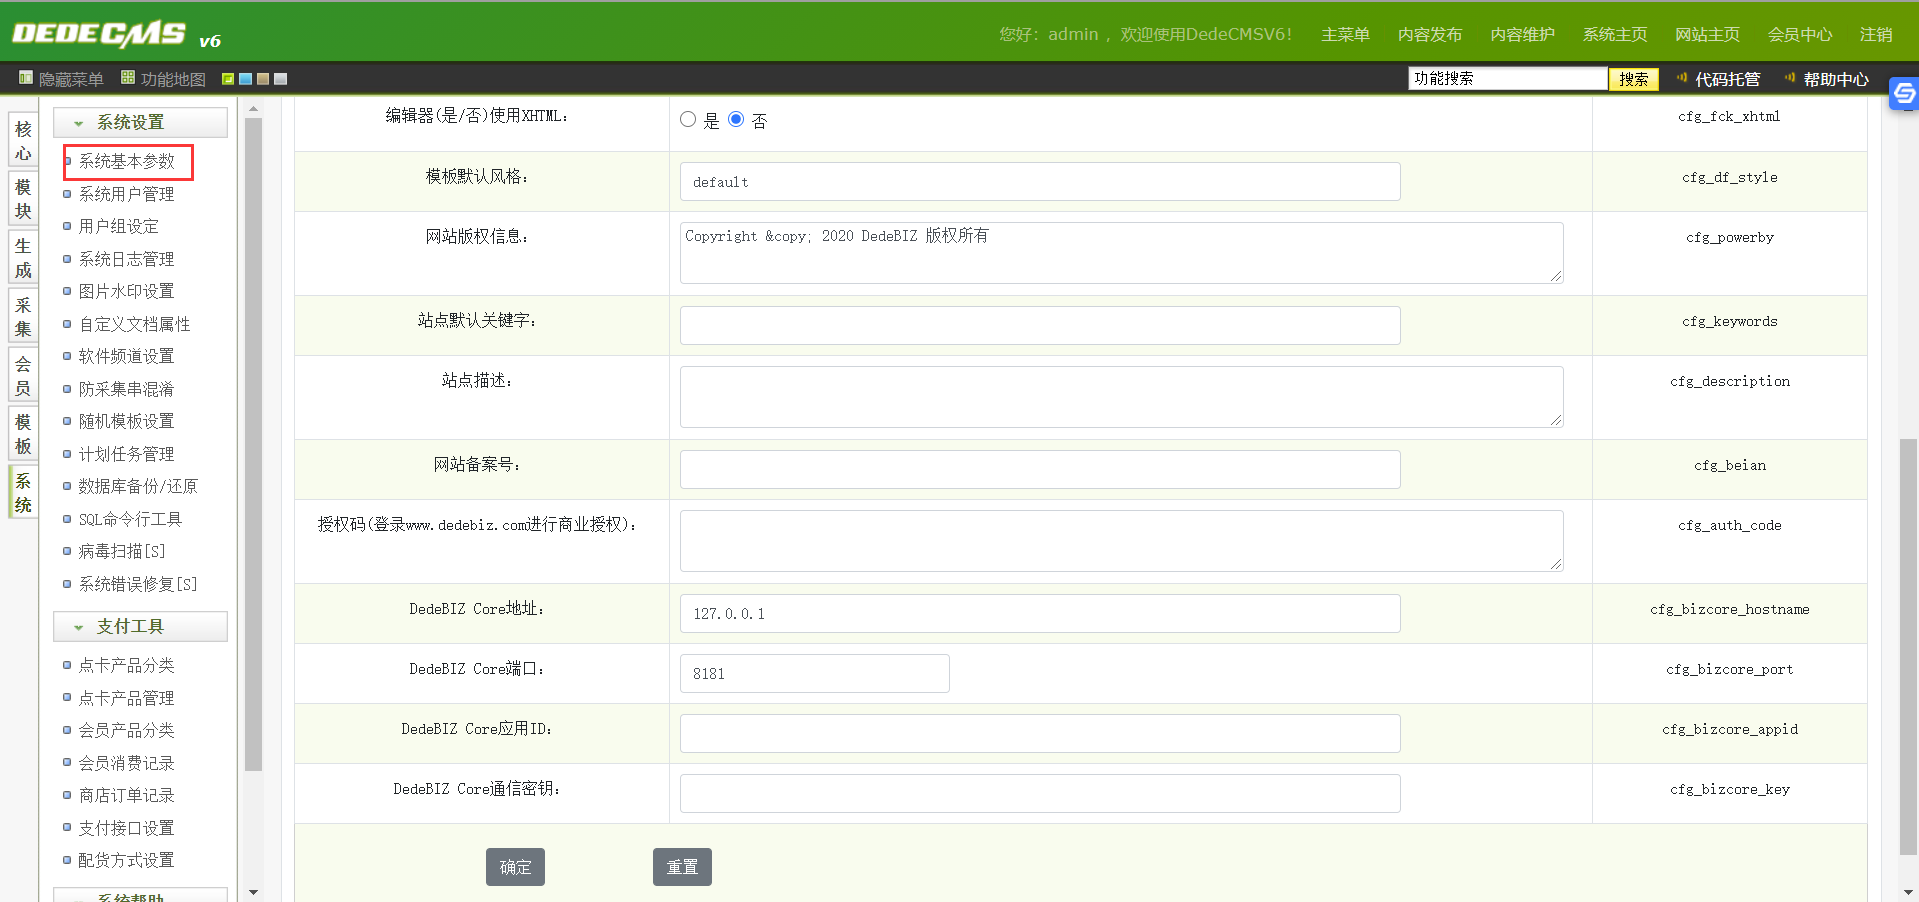Click the DedeBIZ Core端口 input field
This screenshot has height=902, width=1919.
(815, 673)
